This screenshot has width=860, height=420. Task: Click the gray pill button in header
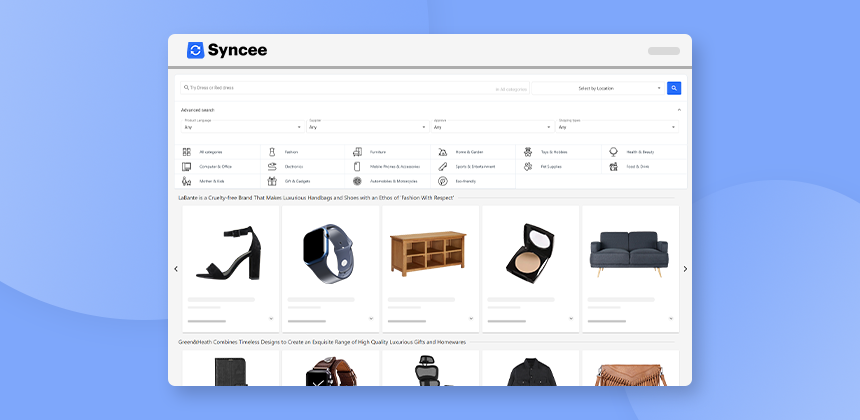[x=664, y=51]
